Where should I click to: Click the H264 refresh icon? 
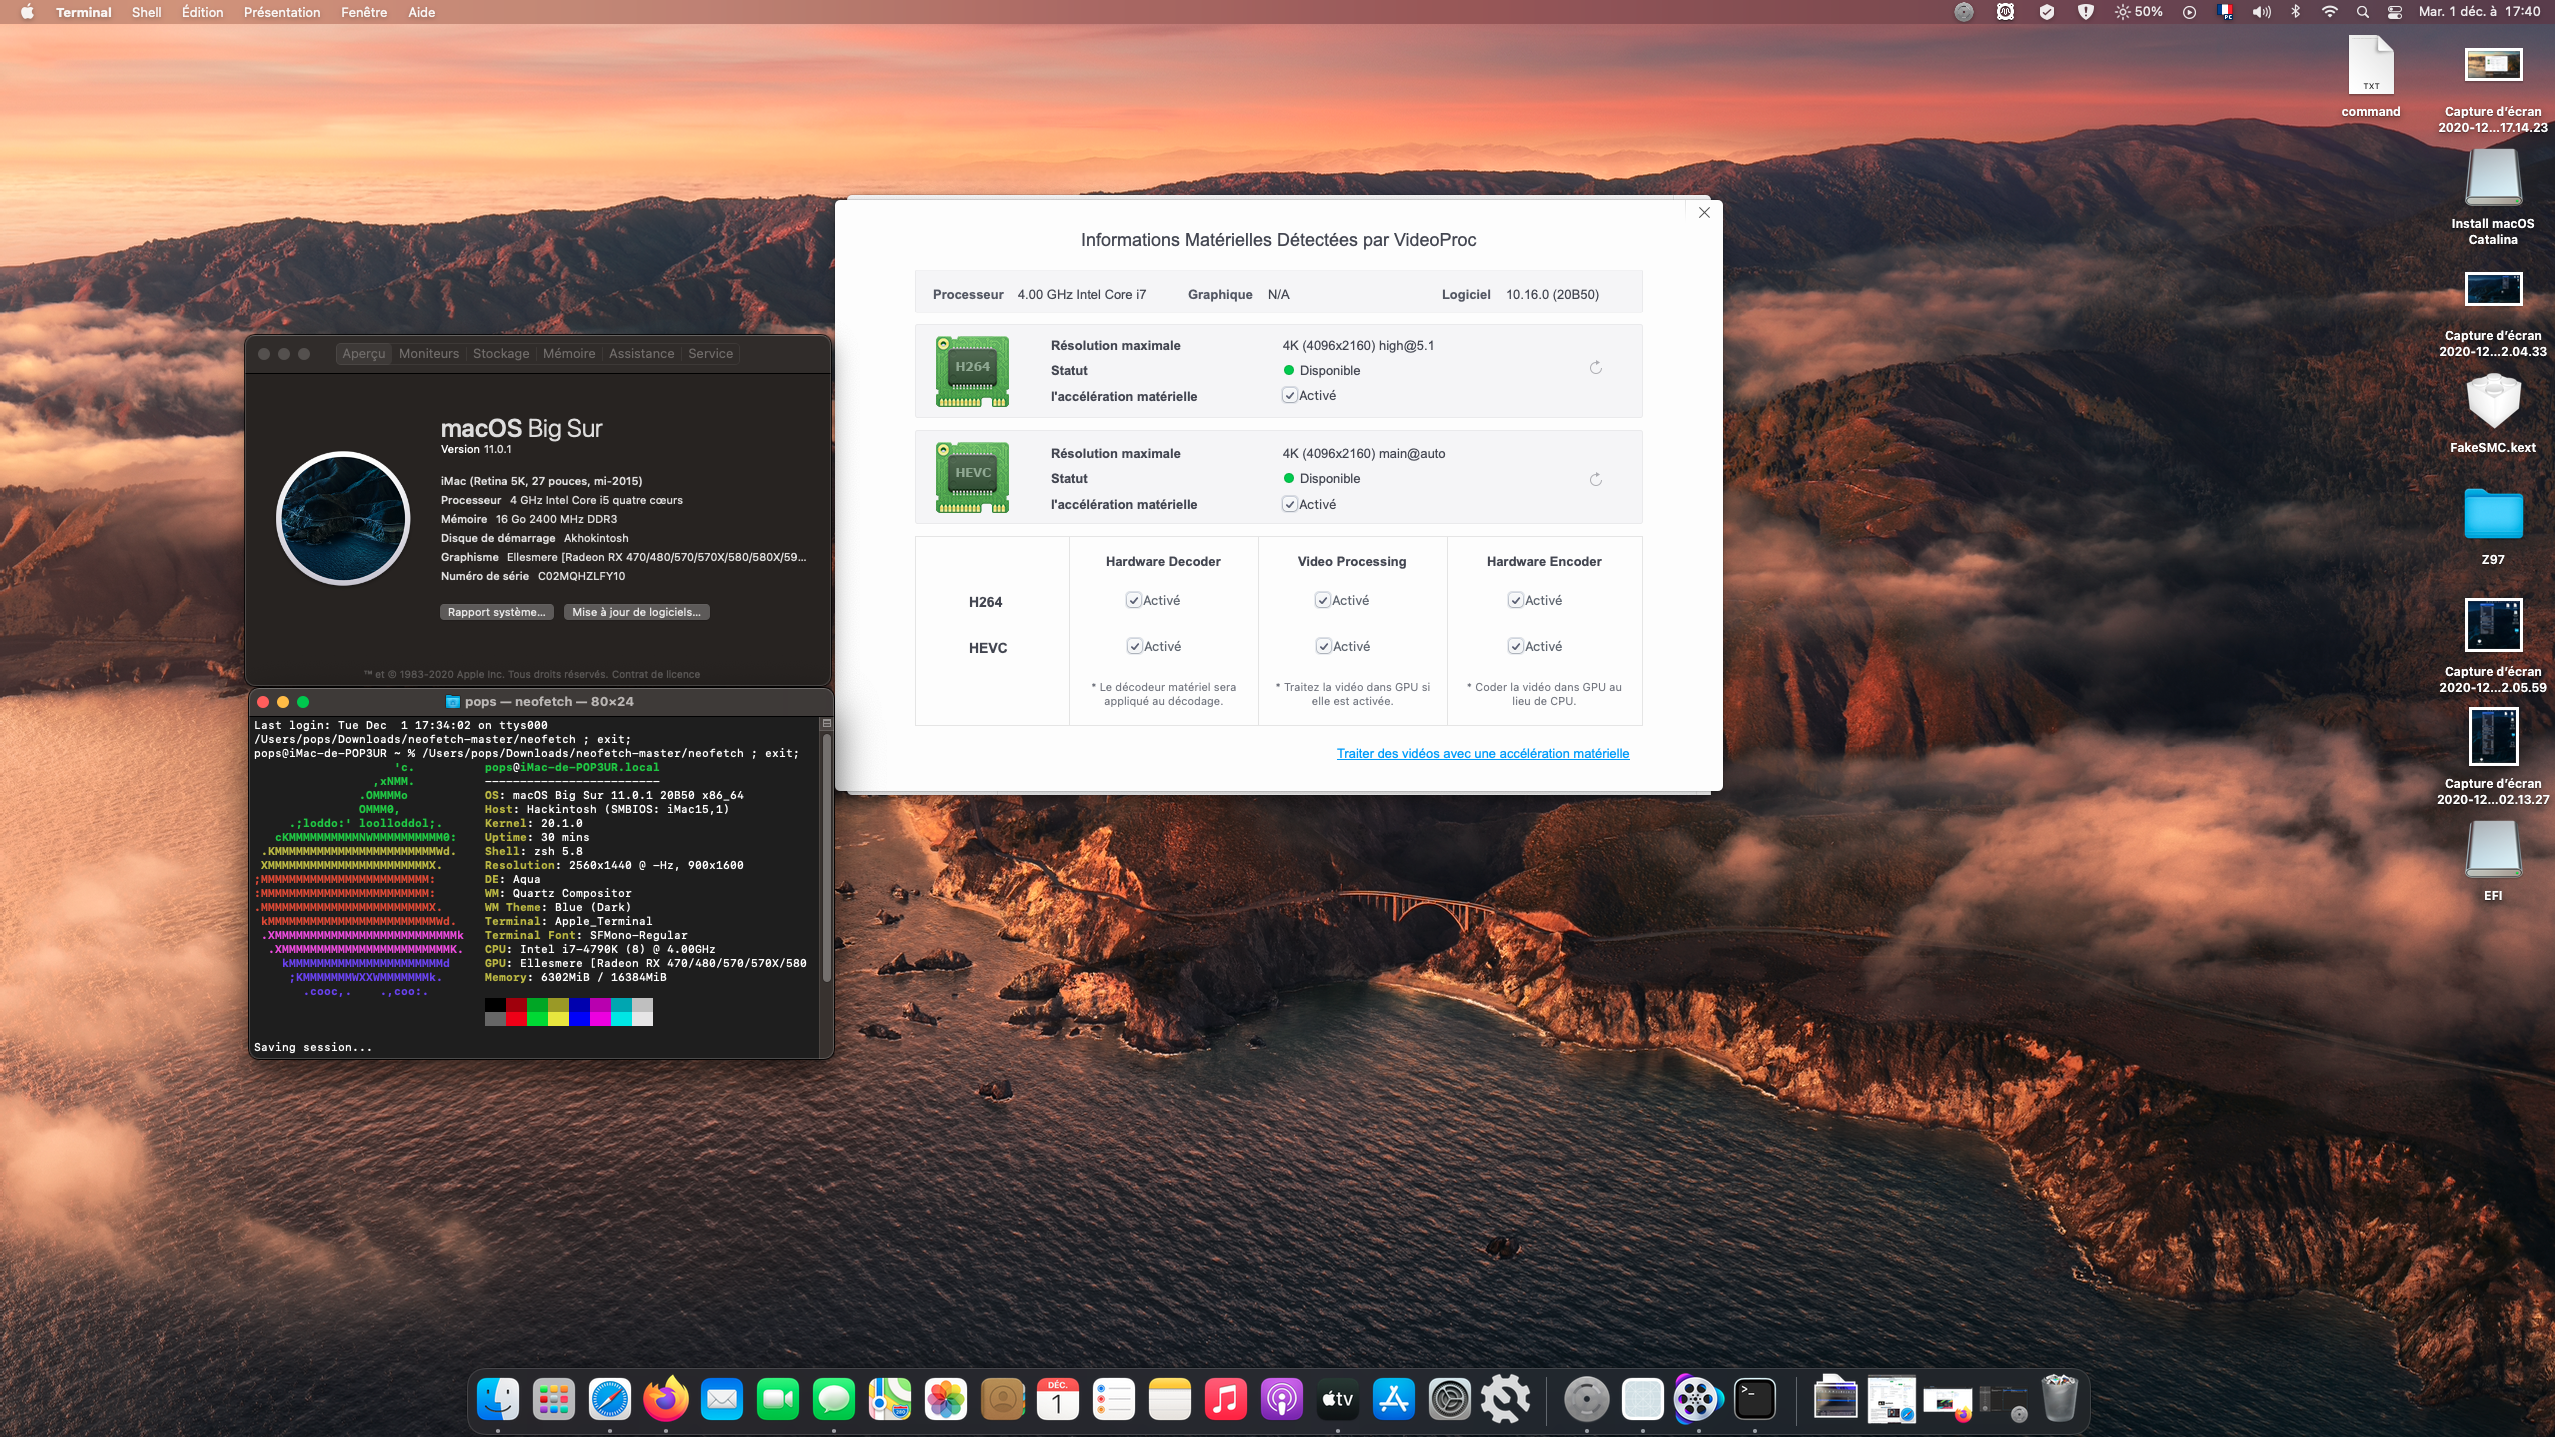[x=1596, y=368]
